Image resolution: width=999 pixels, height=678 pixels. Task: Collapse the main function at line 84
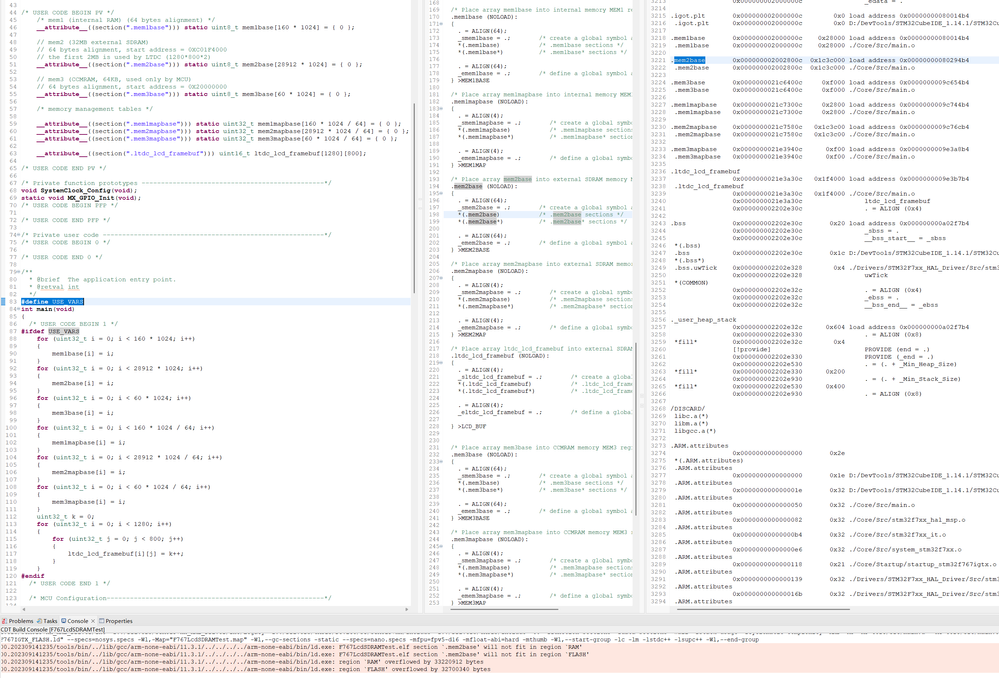coord(18,309)
